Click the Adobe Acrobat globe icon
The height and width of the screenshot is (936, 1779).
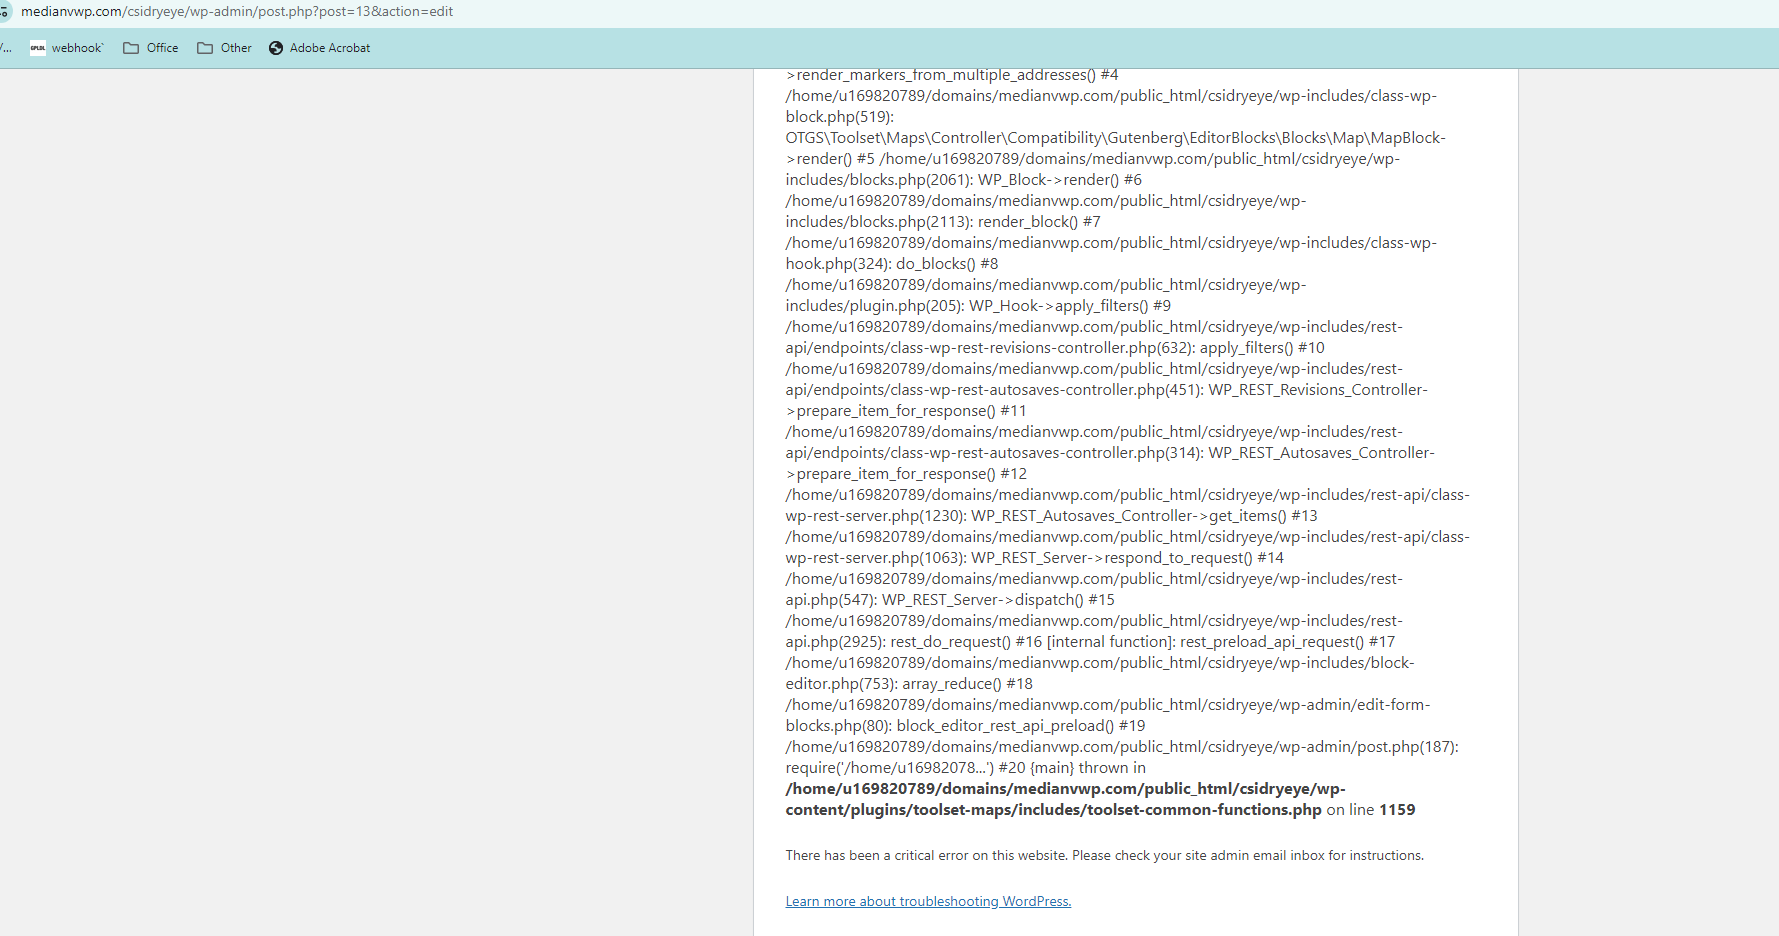[276, 48]
